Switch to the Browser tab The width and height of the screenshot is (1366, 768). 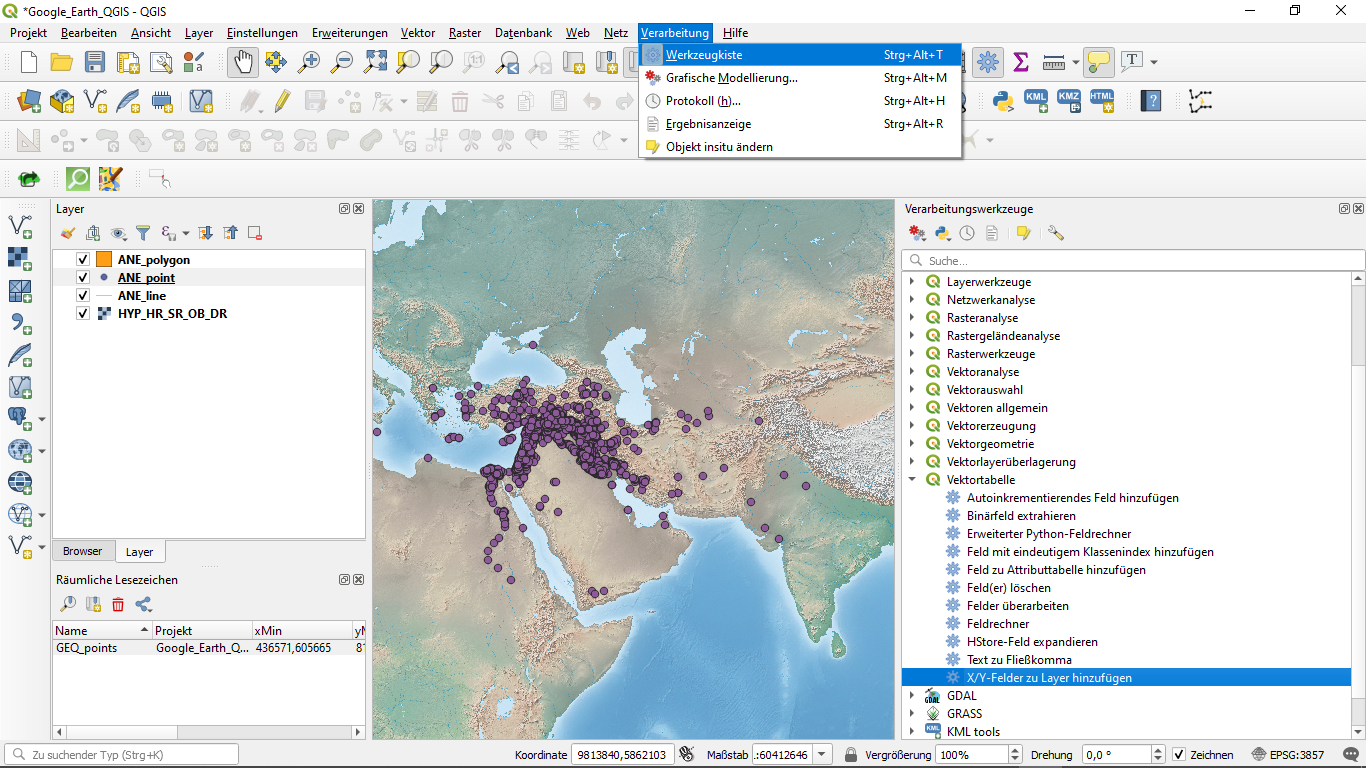83,551
